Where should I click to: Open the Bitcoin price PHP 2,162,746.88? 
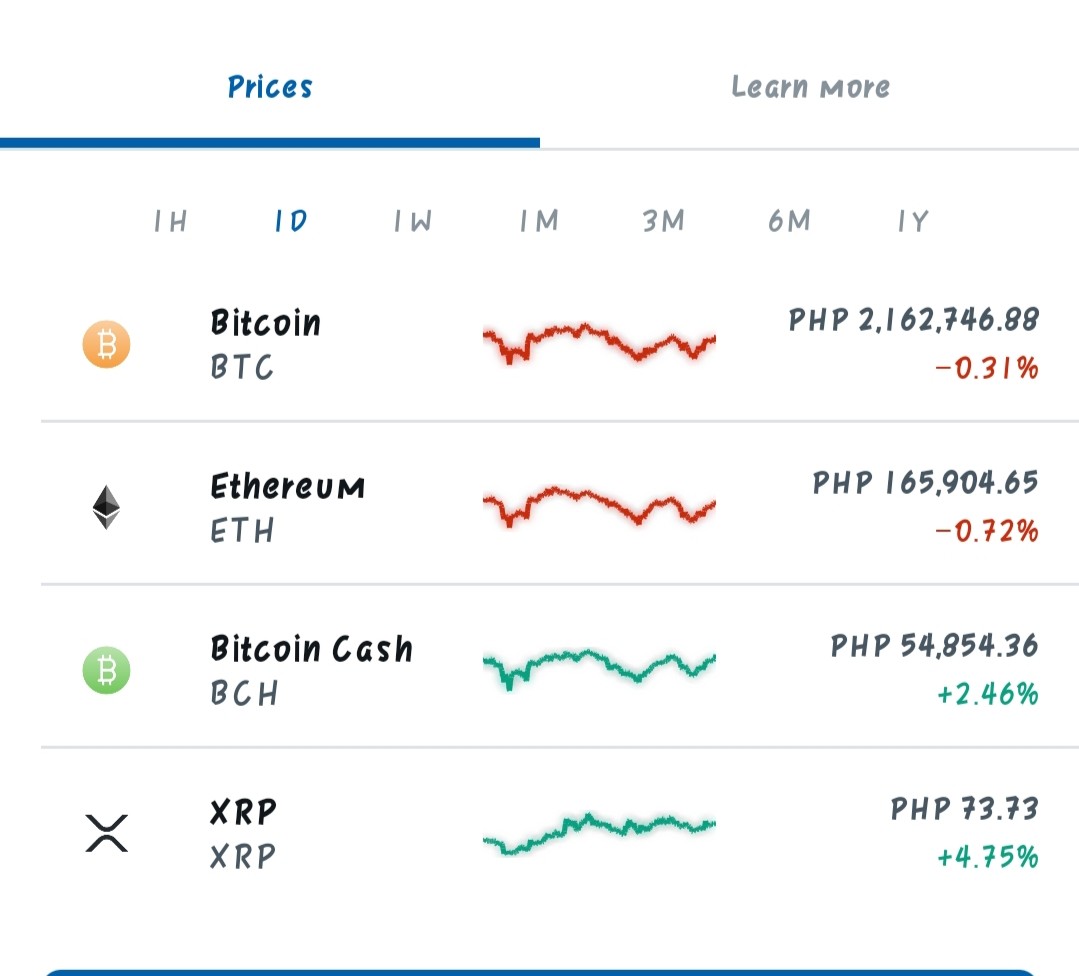coord(913,320)
